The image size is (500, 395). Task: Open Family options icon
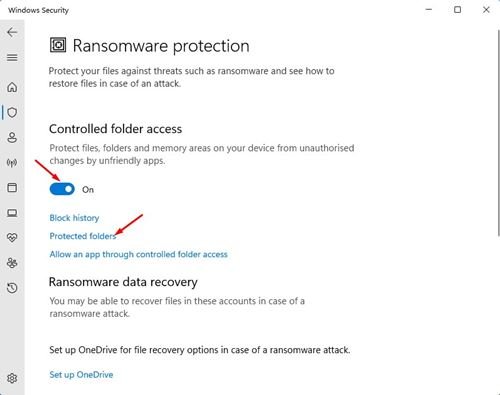(12, 263)
